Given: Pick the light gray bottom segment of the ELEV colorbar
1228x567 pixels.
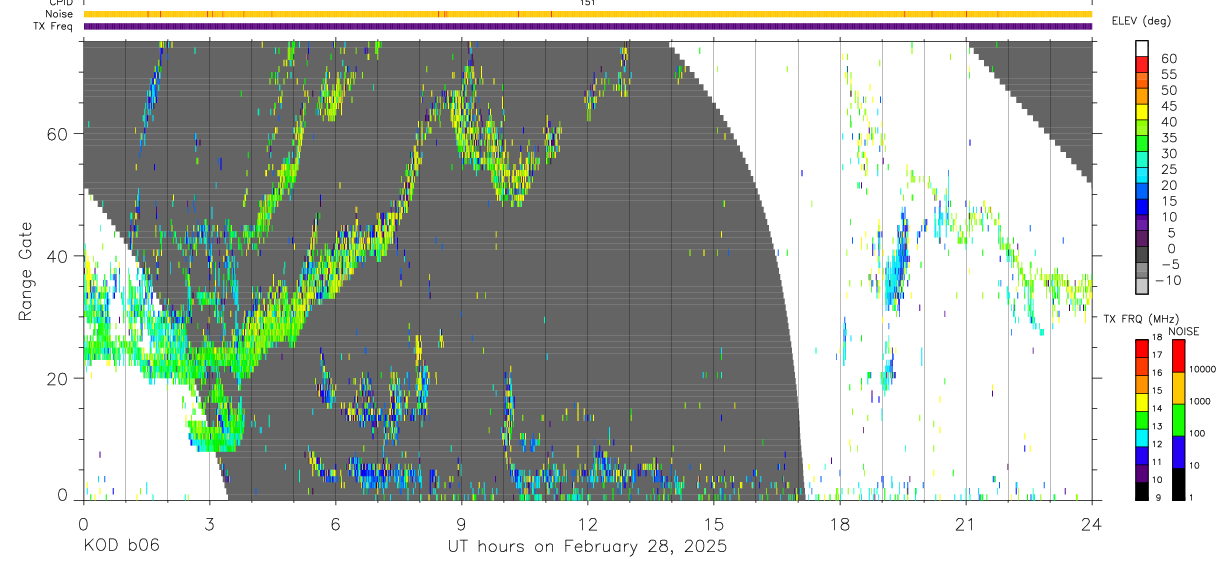Looking at the screenshot, I should (1142, 286).
